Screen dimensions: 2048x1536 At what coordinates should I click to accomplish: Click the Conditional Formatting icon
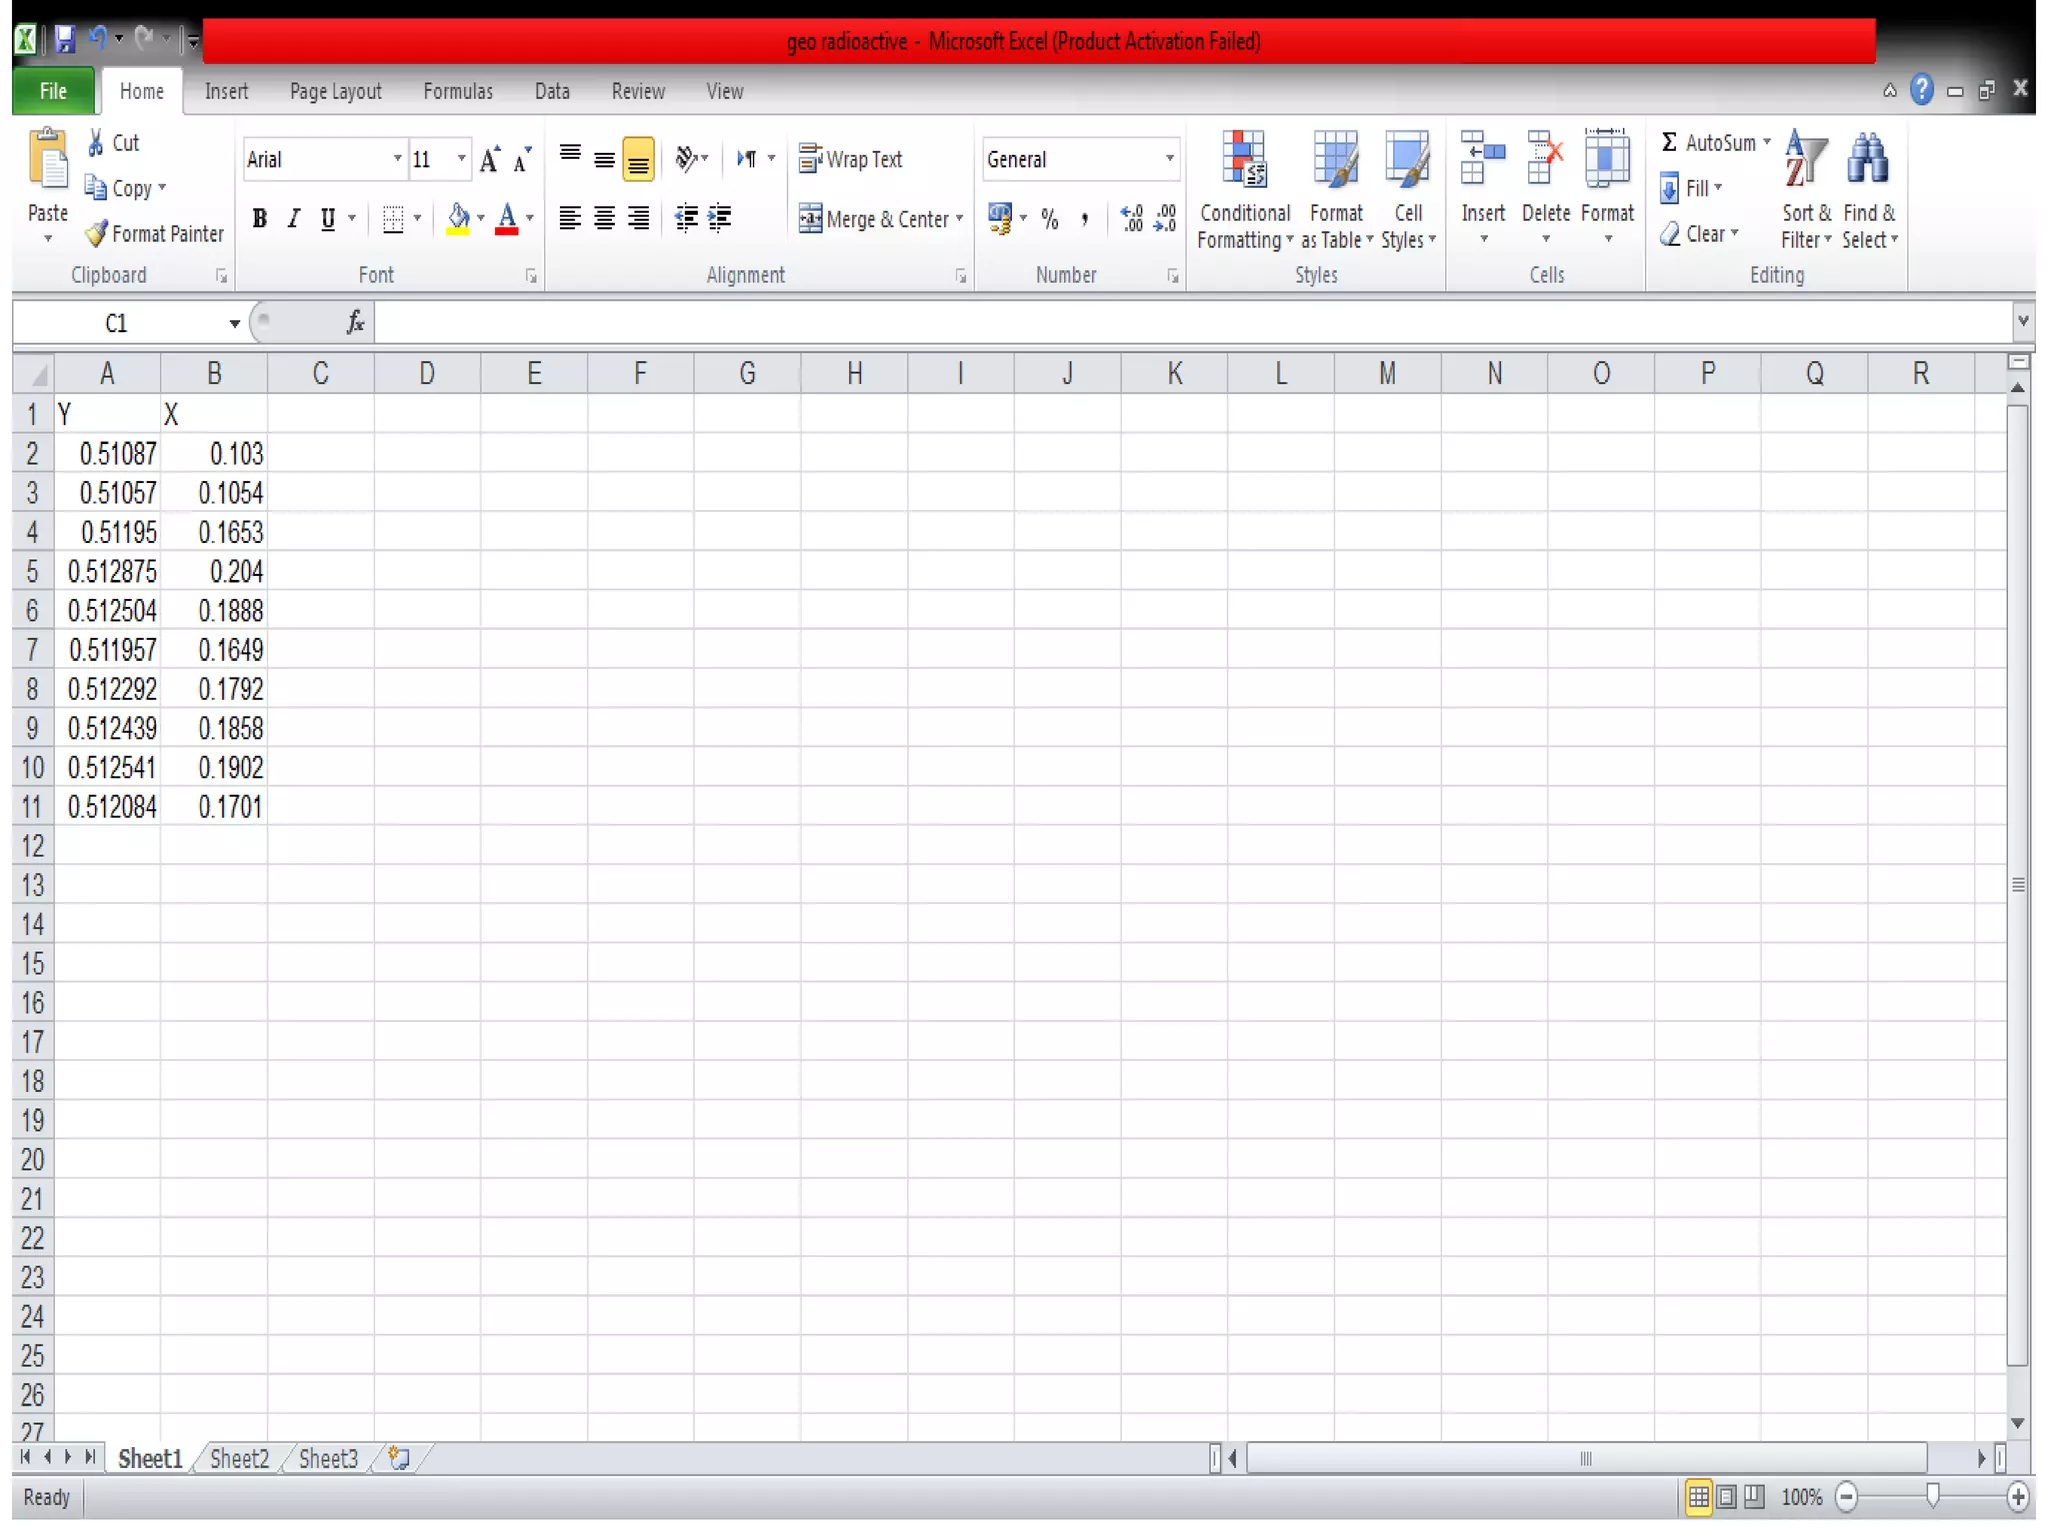pyautogui.click(x=1244, y=160)
